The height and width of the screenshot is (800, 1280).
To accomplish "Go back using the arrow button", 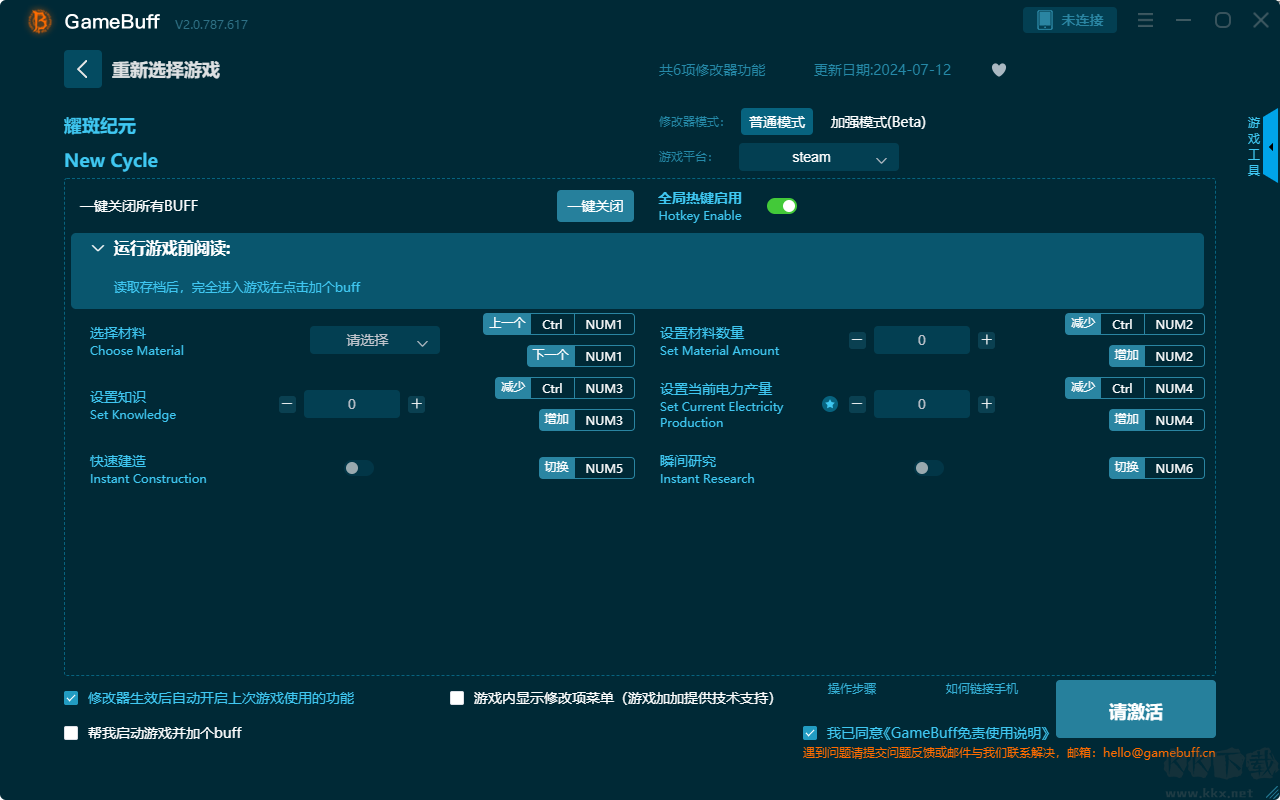I will [x=83, y=69].
